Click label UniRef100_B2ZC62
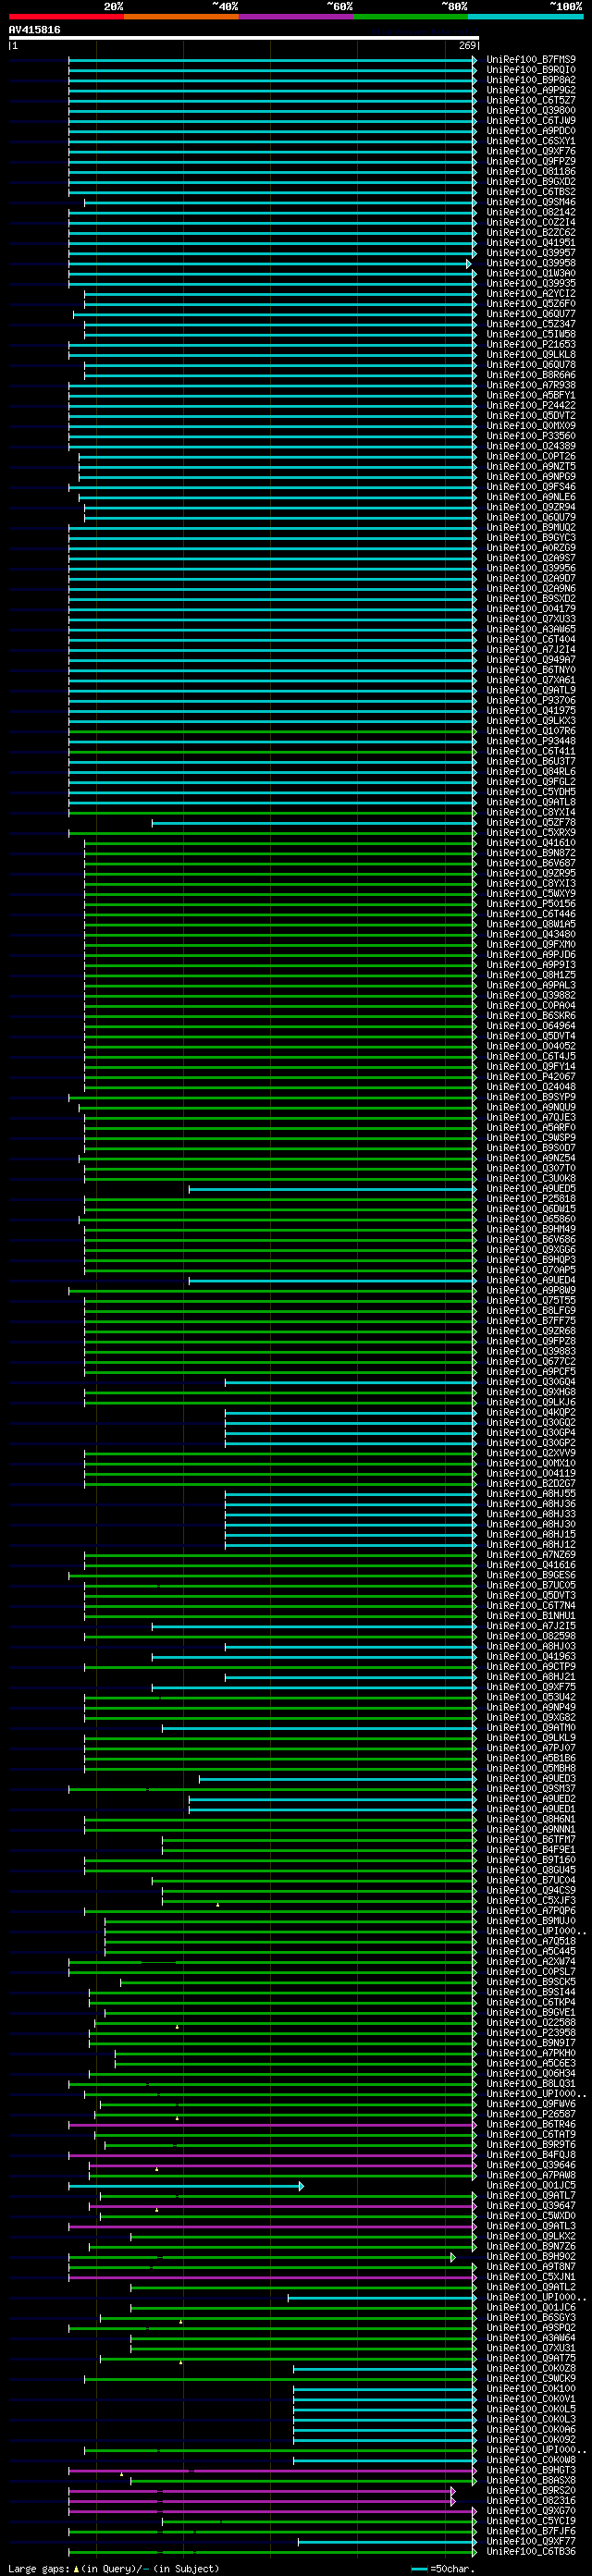 [531, 233]
